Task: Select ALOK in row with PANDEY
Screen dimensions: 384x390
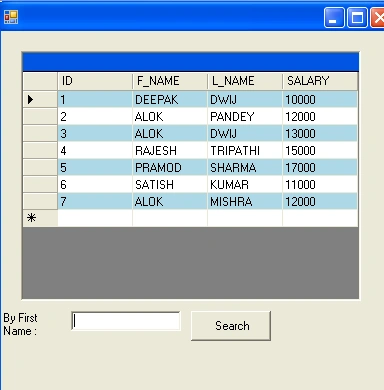Action: click(170, 116)
